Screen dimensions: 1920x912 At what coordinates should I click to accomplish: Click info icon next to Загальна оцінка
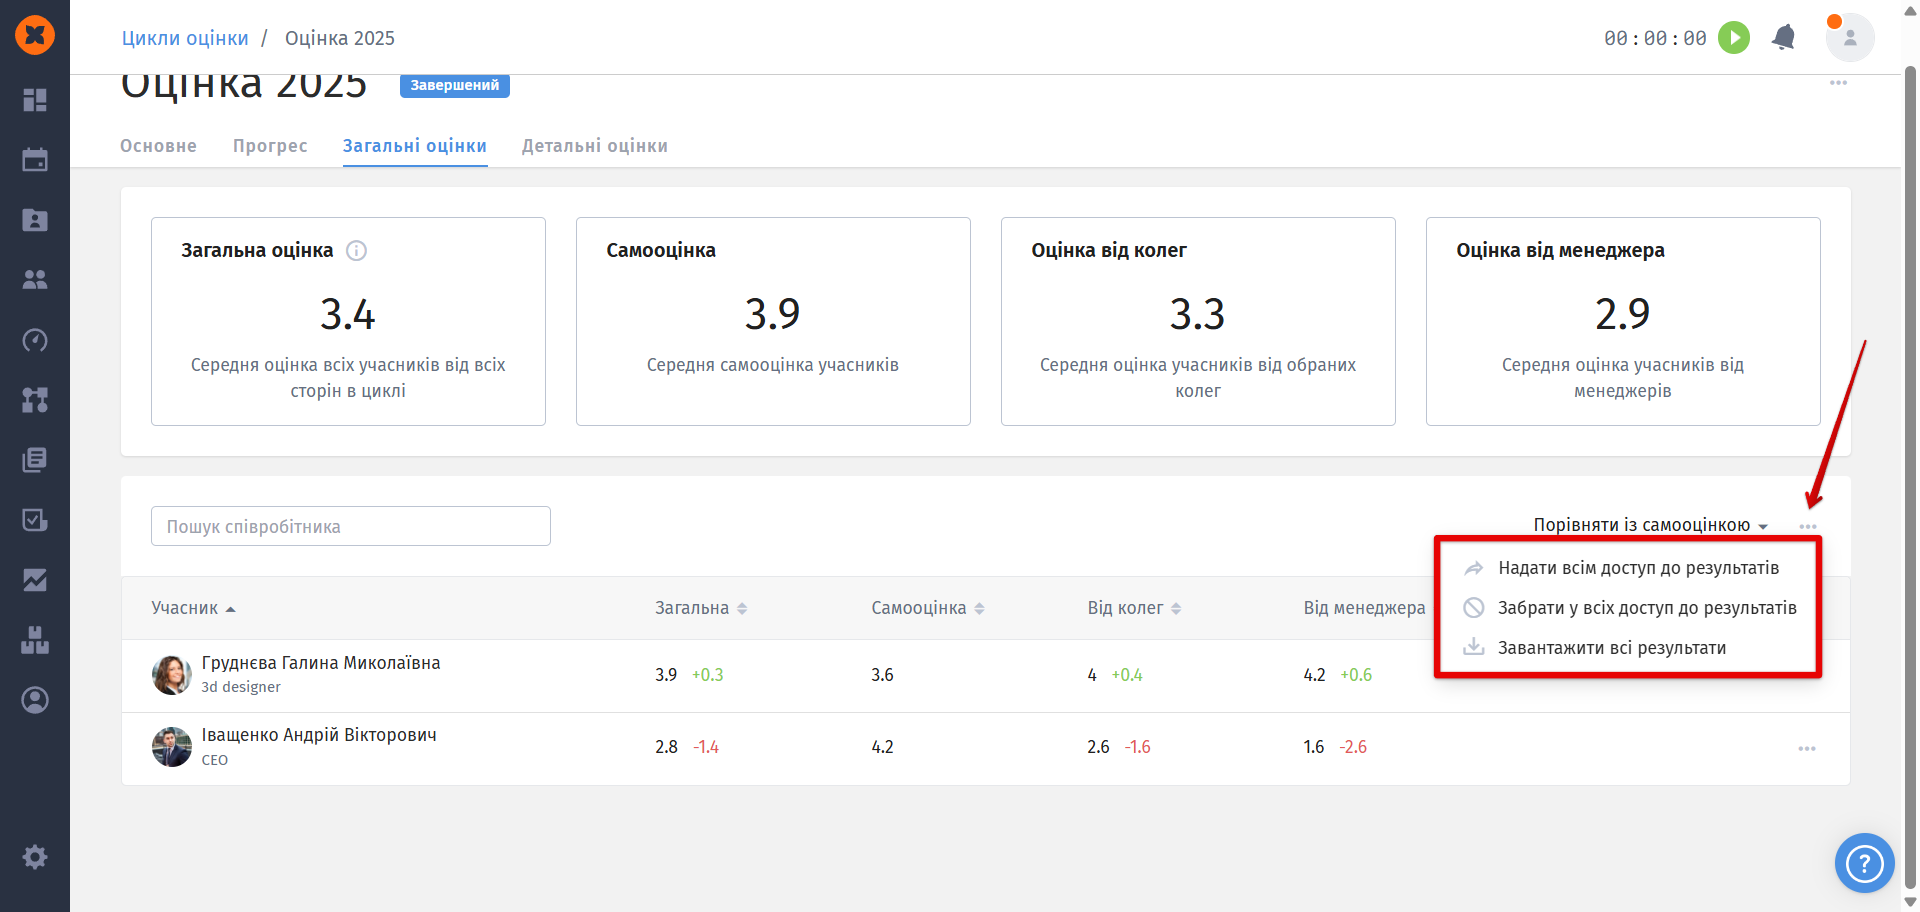pos(356,251)
